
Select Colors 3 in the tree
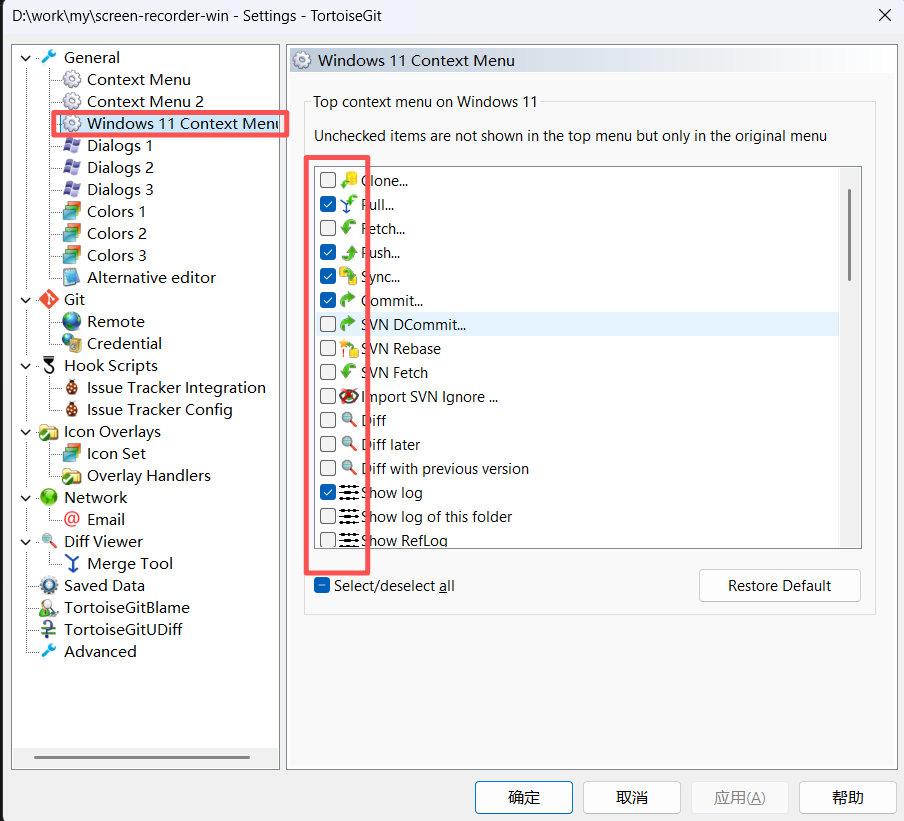pos(116,255)
